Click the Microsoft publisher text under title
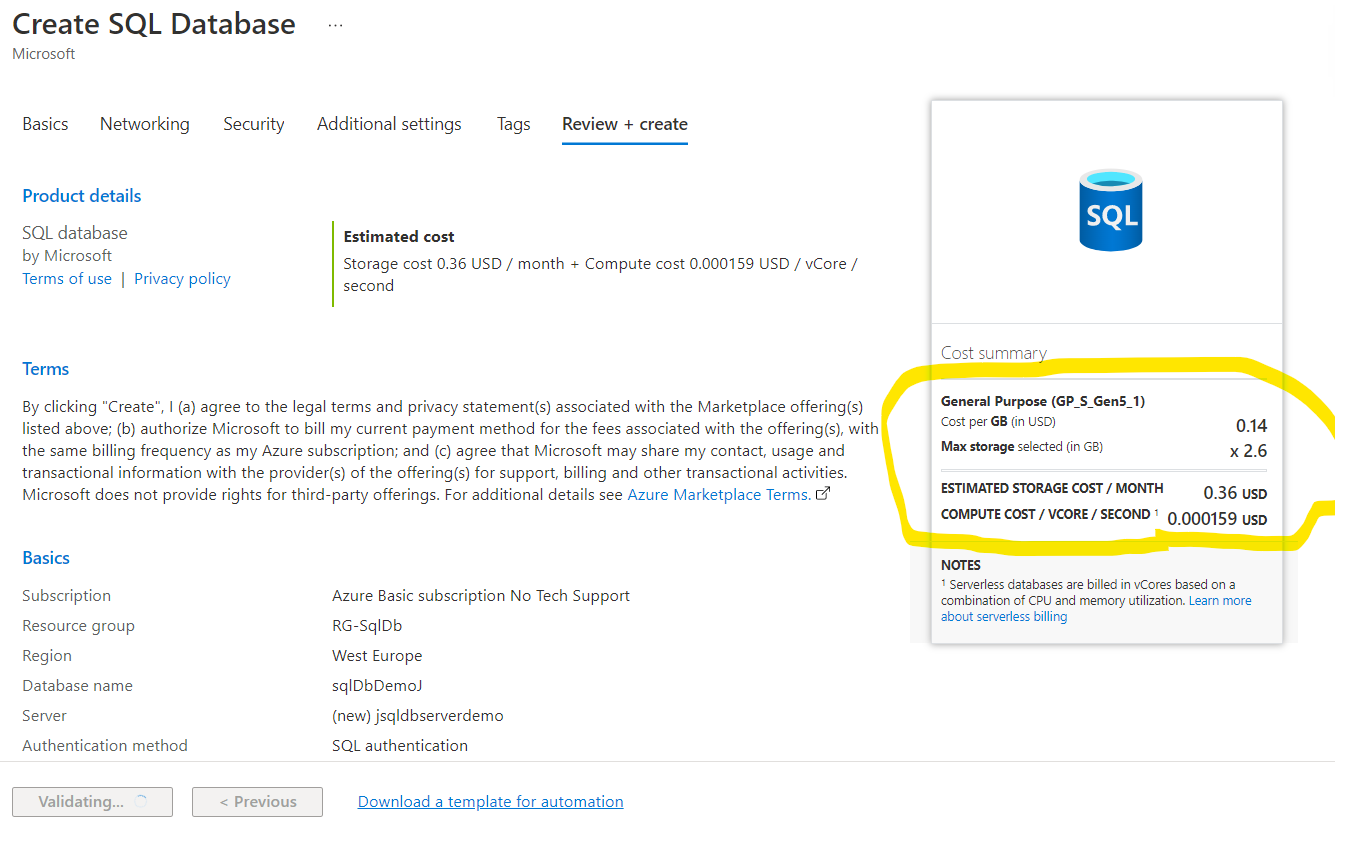The height and width of the screenshot is (841, 1355). 44,54
